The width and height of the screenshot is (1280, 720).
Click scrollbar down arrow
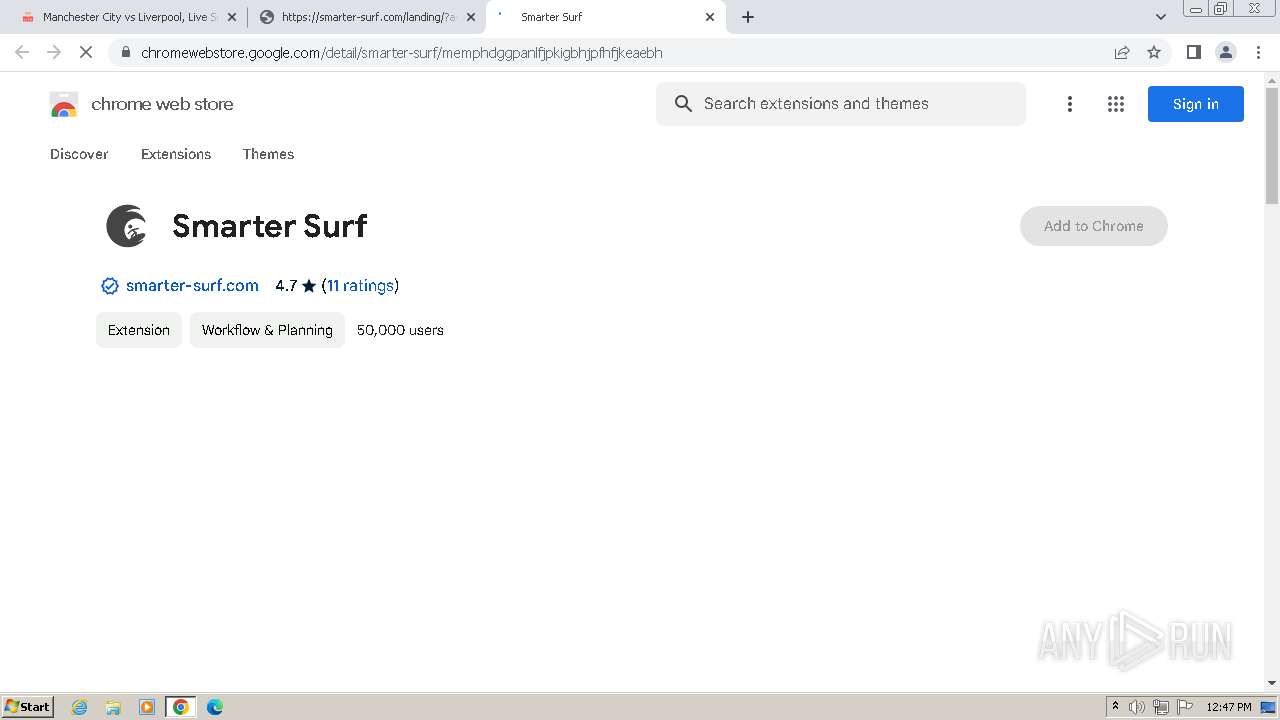1272,683
